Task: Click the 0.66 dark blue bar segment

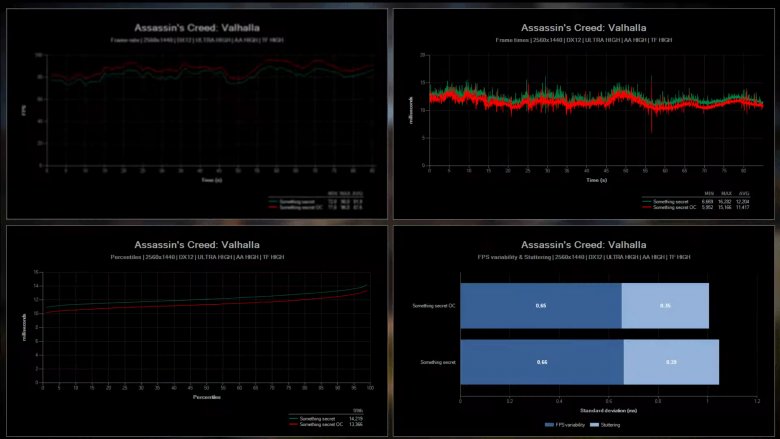Action: [542, 362]
